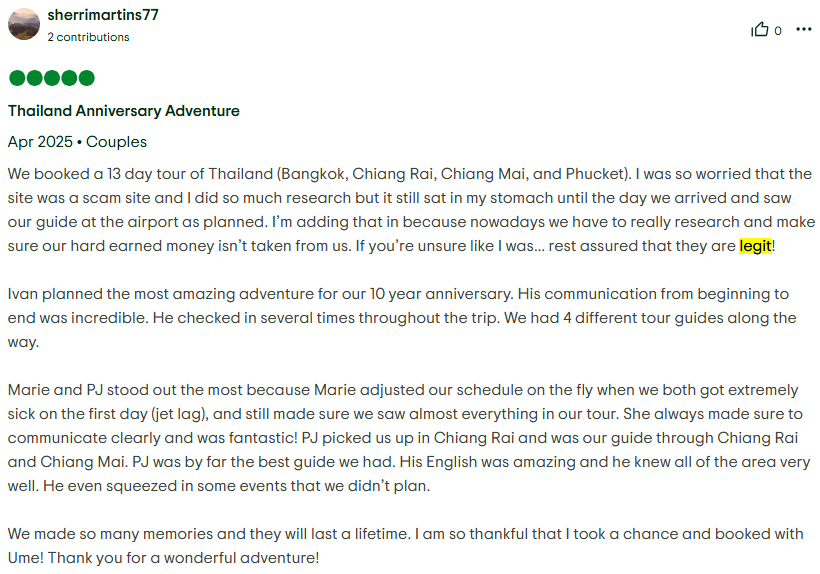This screenshot has width=820, height=574.
Task: Click the "Apr 2025" review date
Action: coord(39,142)
